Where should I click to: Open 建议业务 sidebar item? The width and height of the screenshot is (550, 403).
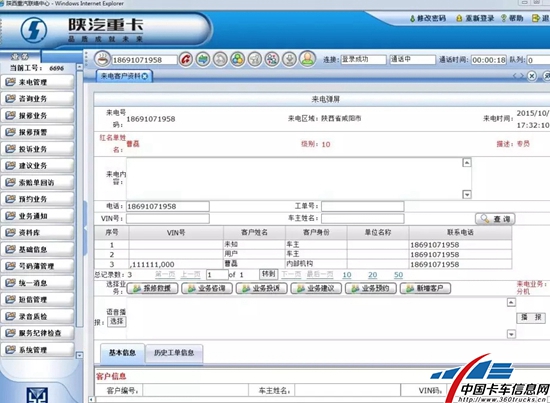[38, 166]
